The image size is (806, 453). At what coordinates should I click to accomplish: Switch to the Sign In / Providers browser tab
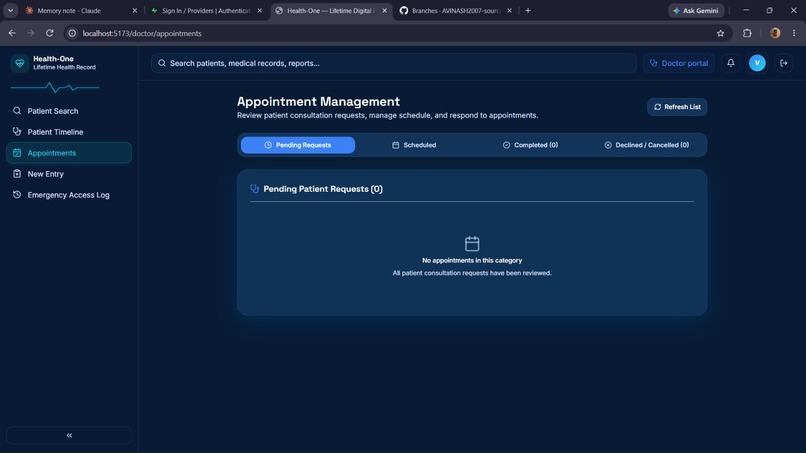[x=206, y=11]
